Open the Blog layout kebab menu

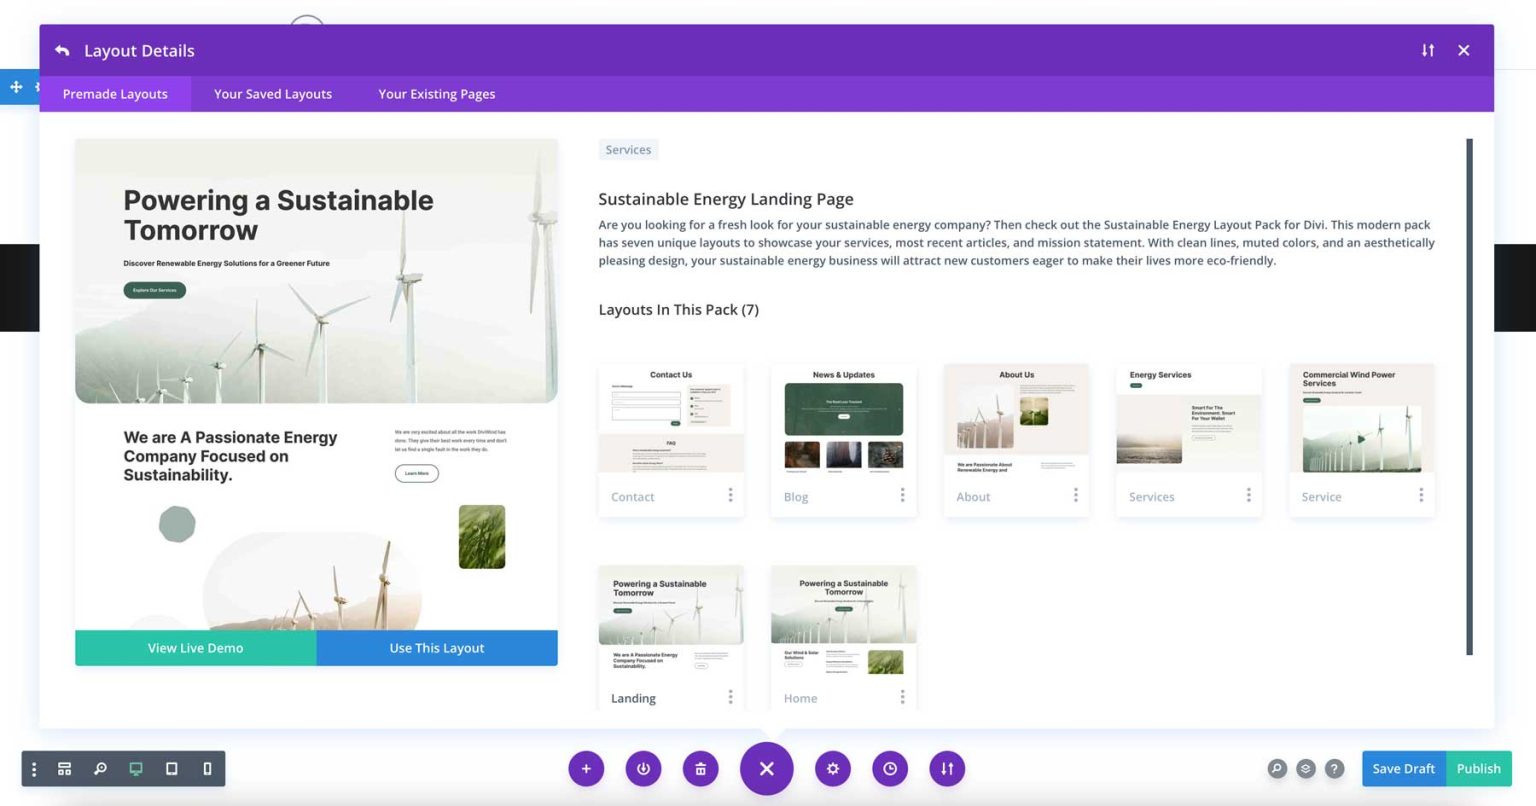(902, 495)
